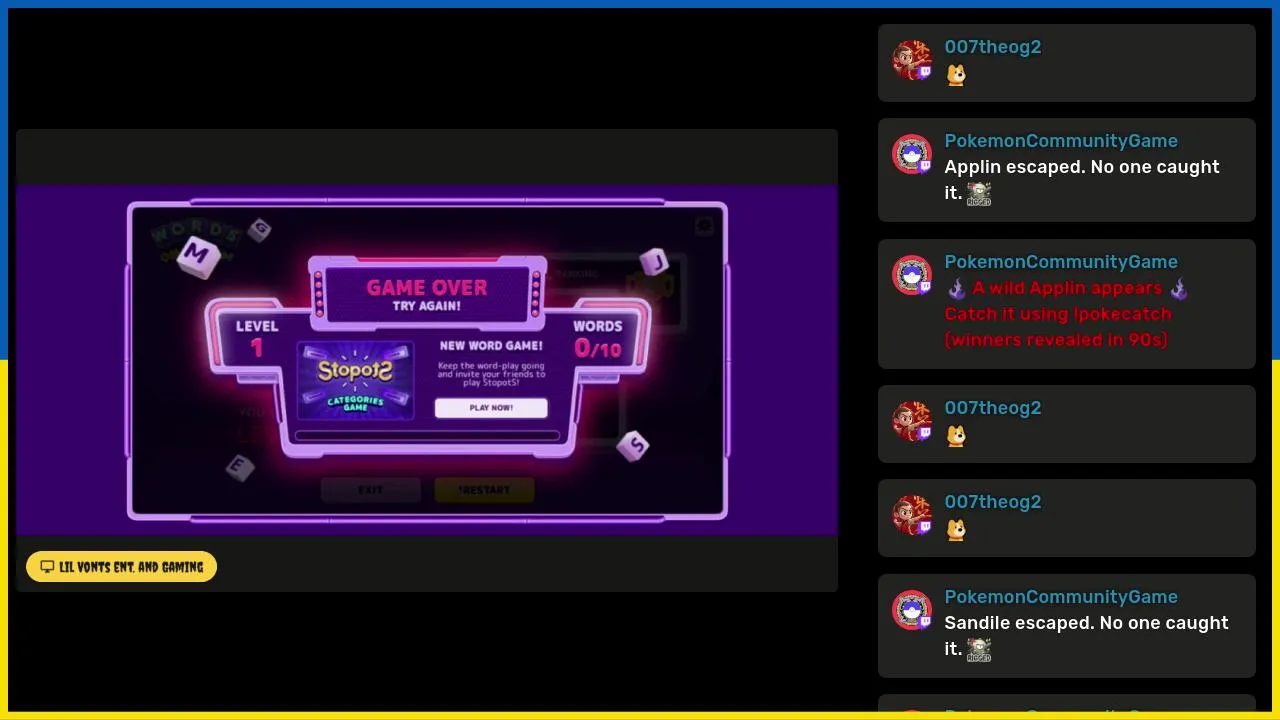Click the progress bar below the StopotS promo
The image size is (1280, 720).
428,436
